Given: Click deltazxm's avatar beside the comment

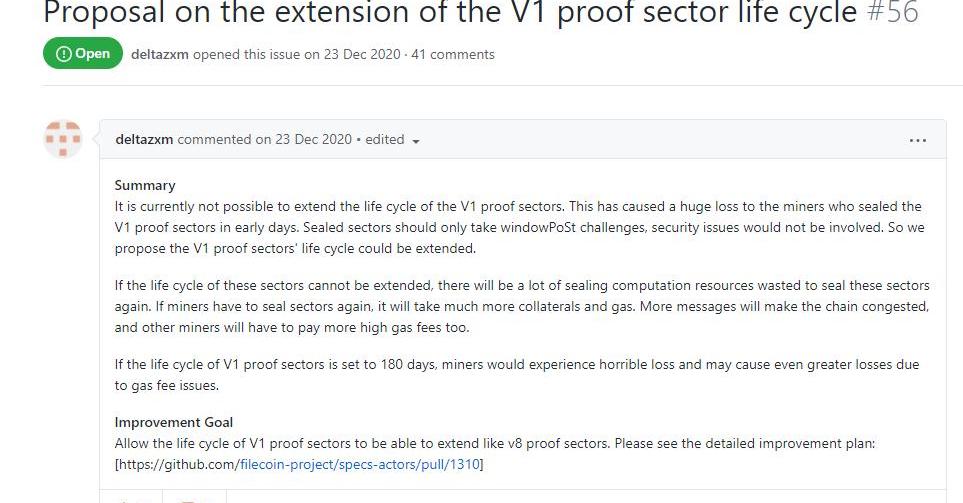Looking at the screenshot, I should (x=63, y=140).
